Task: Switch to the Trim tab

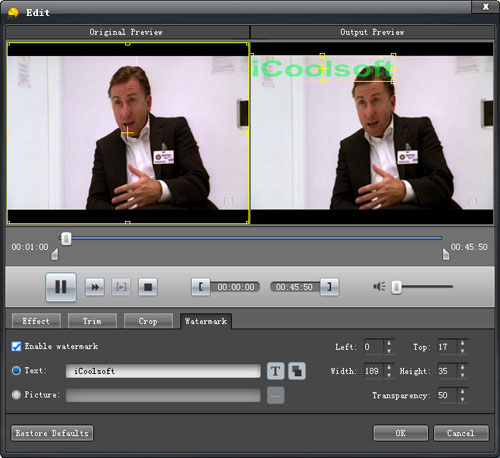Action: (x=92, y=321)
